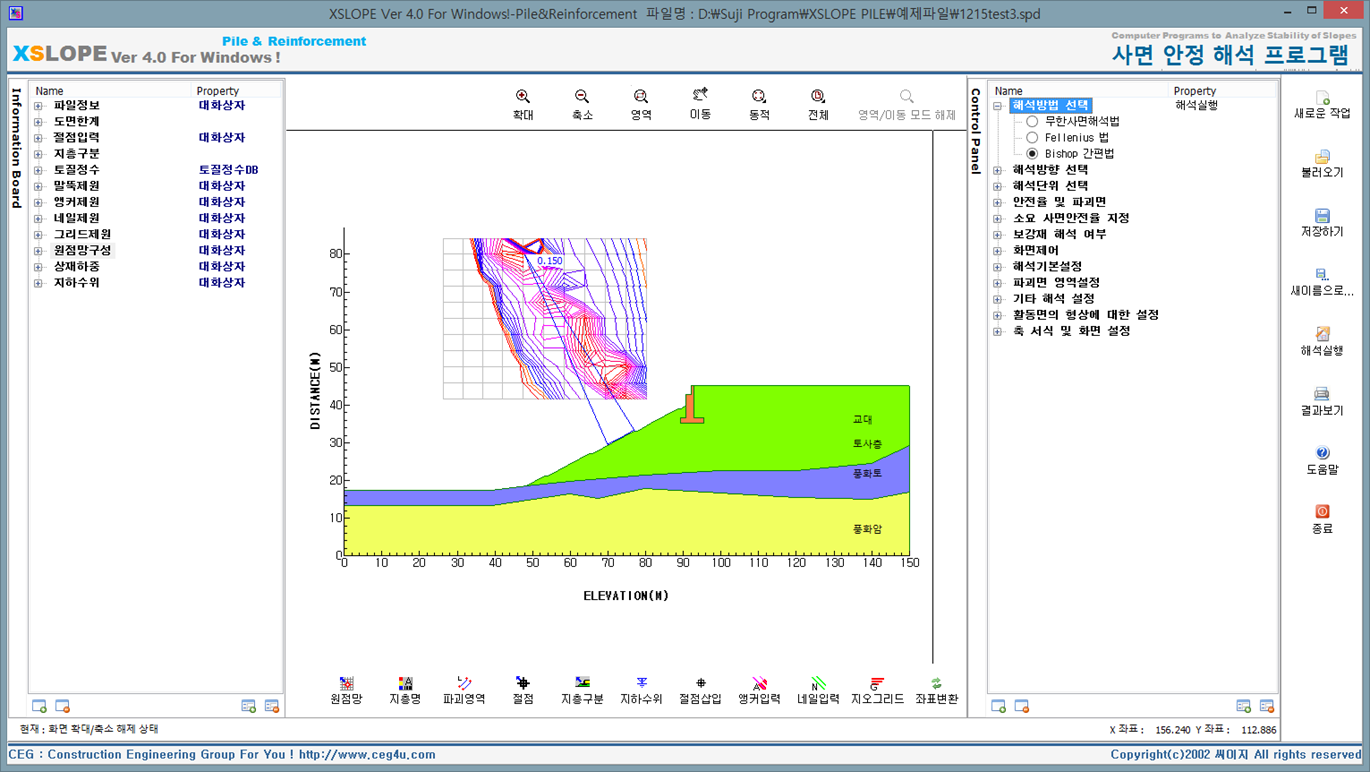The image size is (1370, 772).
Task: Start 새로운 작업 new job
Action: click(x=1322, y=105)
